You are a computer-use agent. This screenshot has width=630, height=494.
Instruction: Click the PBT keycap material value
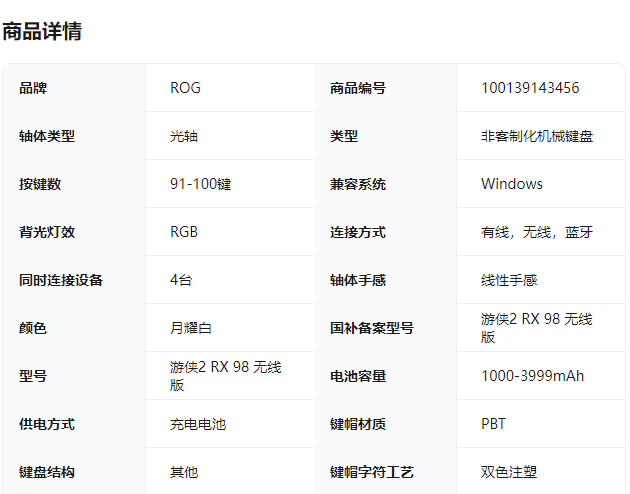(493, 424)
